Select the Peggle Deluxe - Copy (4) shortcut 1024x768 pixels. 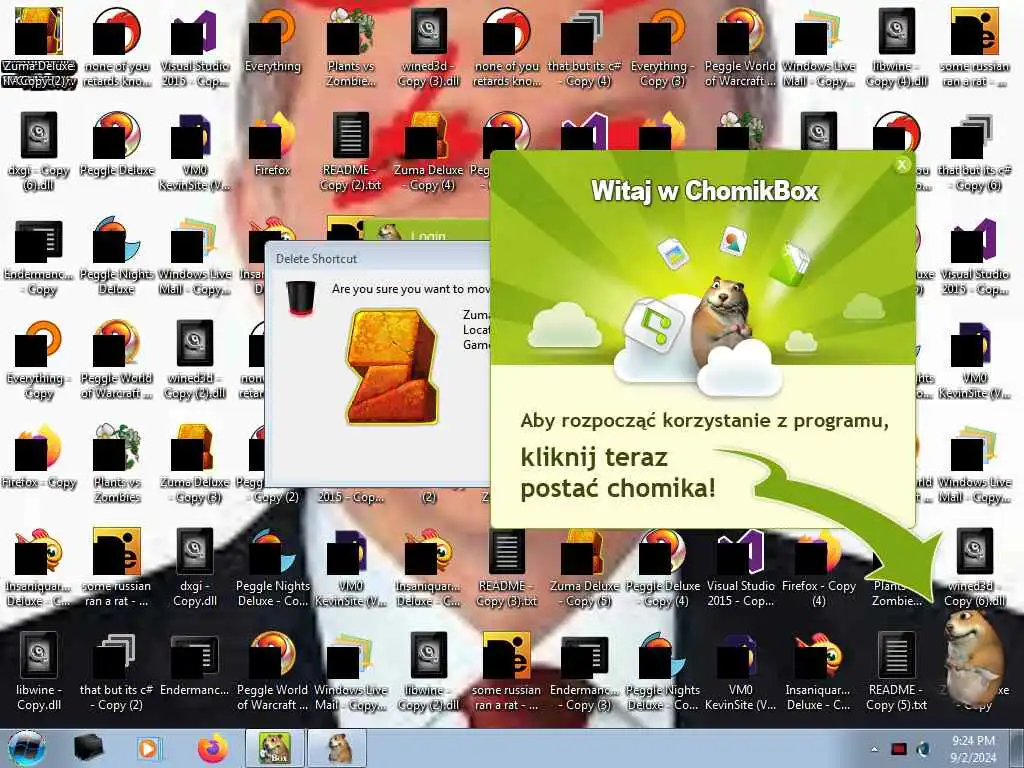tap(663, 568)
